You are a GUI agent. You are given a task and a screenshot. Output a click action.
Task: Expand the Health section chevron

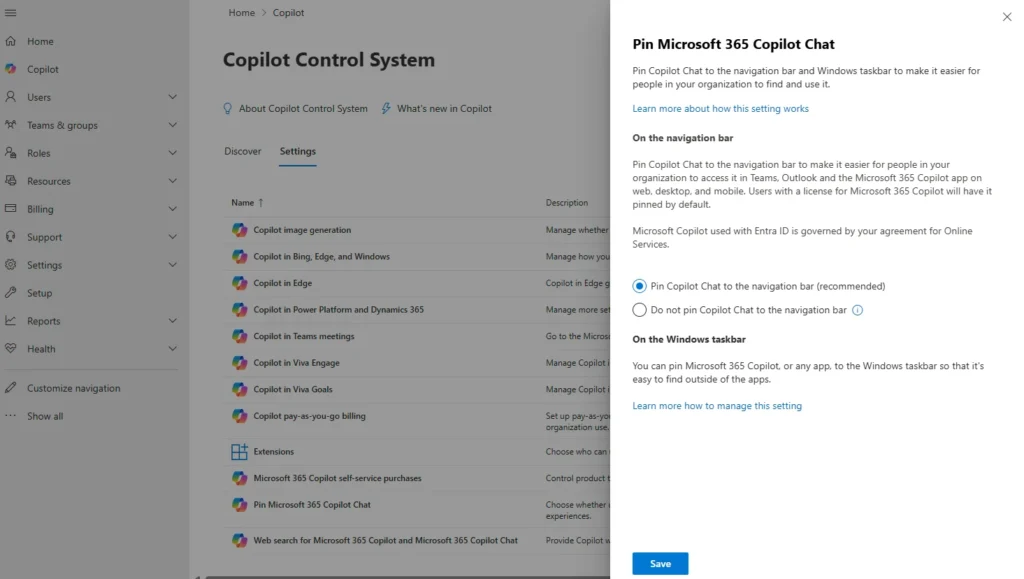(x=172, y=349)
